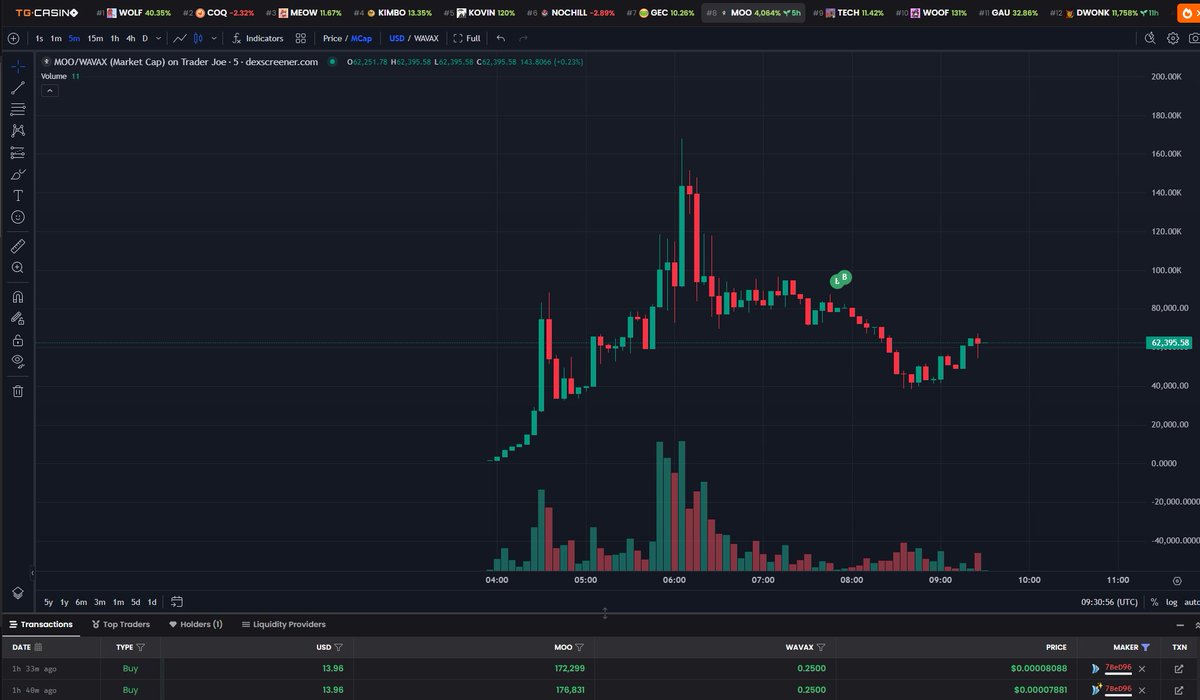The image size is (1200, 700).
Task: Switch to the Liquidity Providers tab
Action: pos(283,624)
